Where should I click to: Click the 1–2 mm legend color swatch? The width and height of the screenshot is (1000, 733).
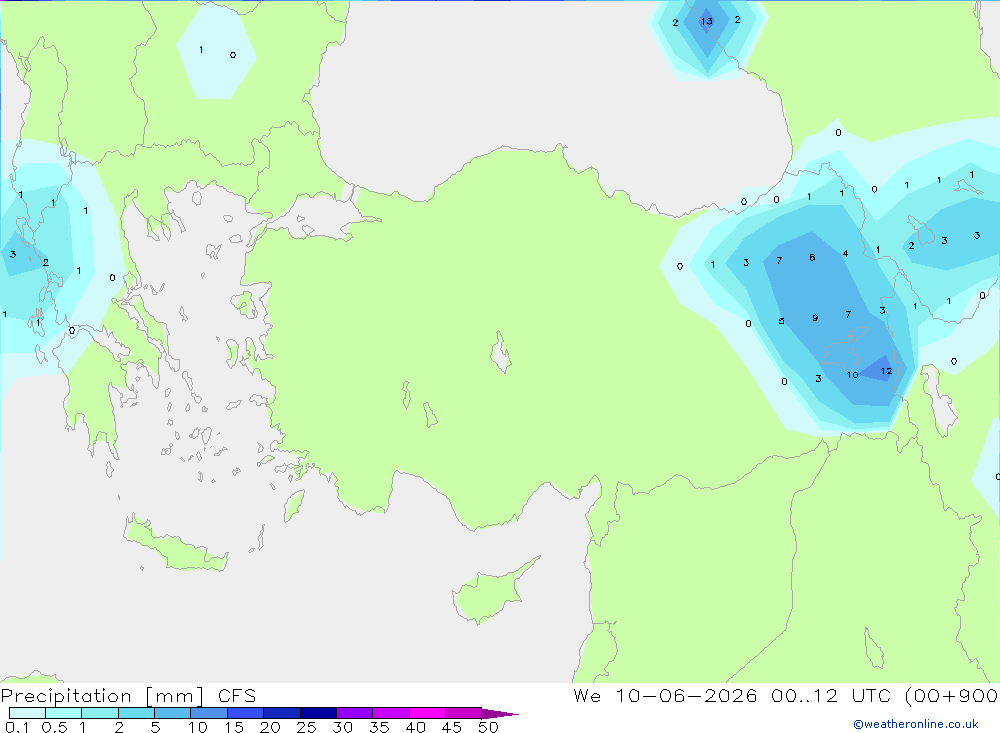[100, 713]
